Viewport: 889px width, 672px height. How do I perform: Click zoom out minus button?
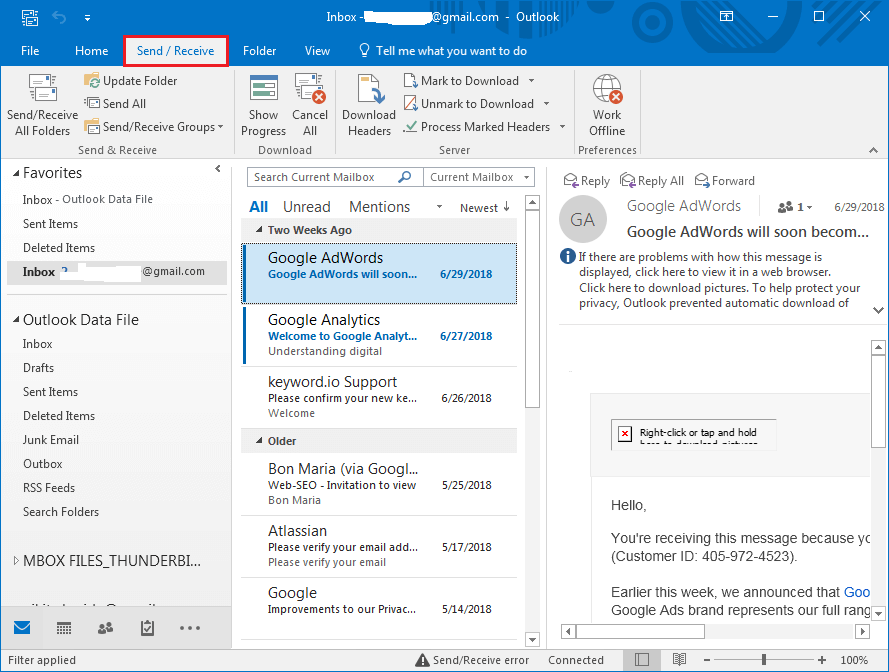click(x=707, y=660)
